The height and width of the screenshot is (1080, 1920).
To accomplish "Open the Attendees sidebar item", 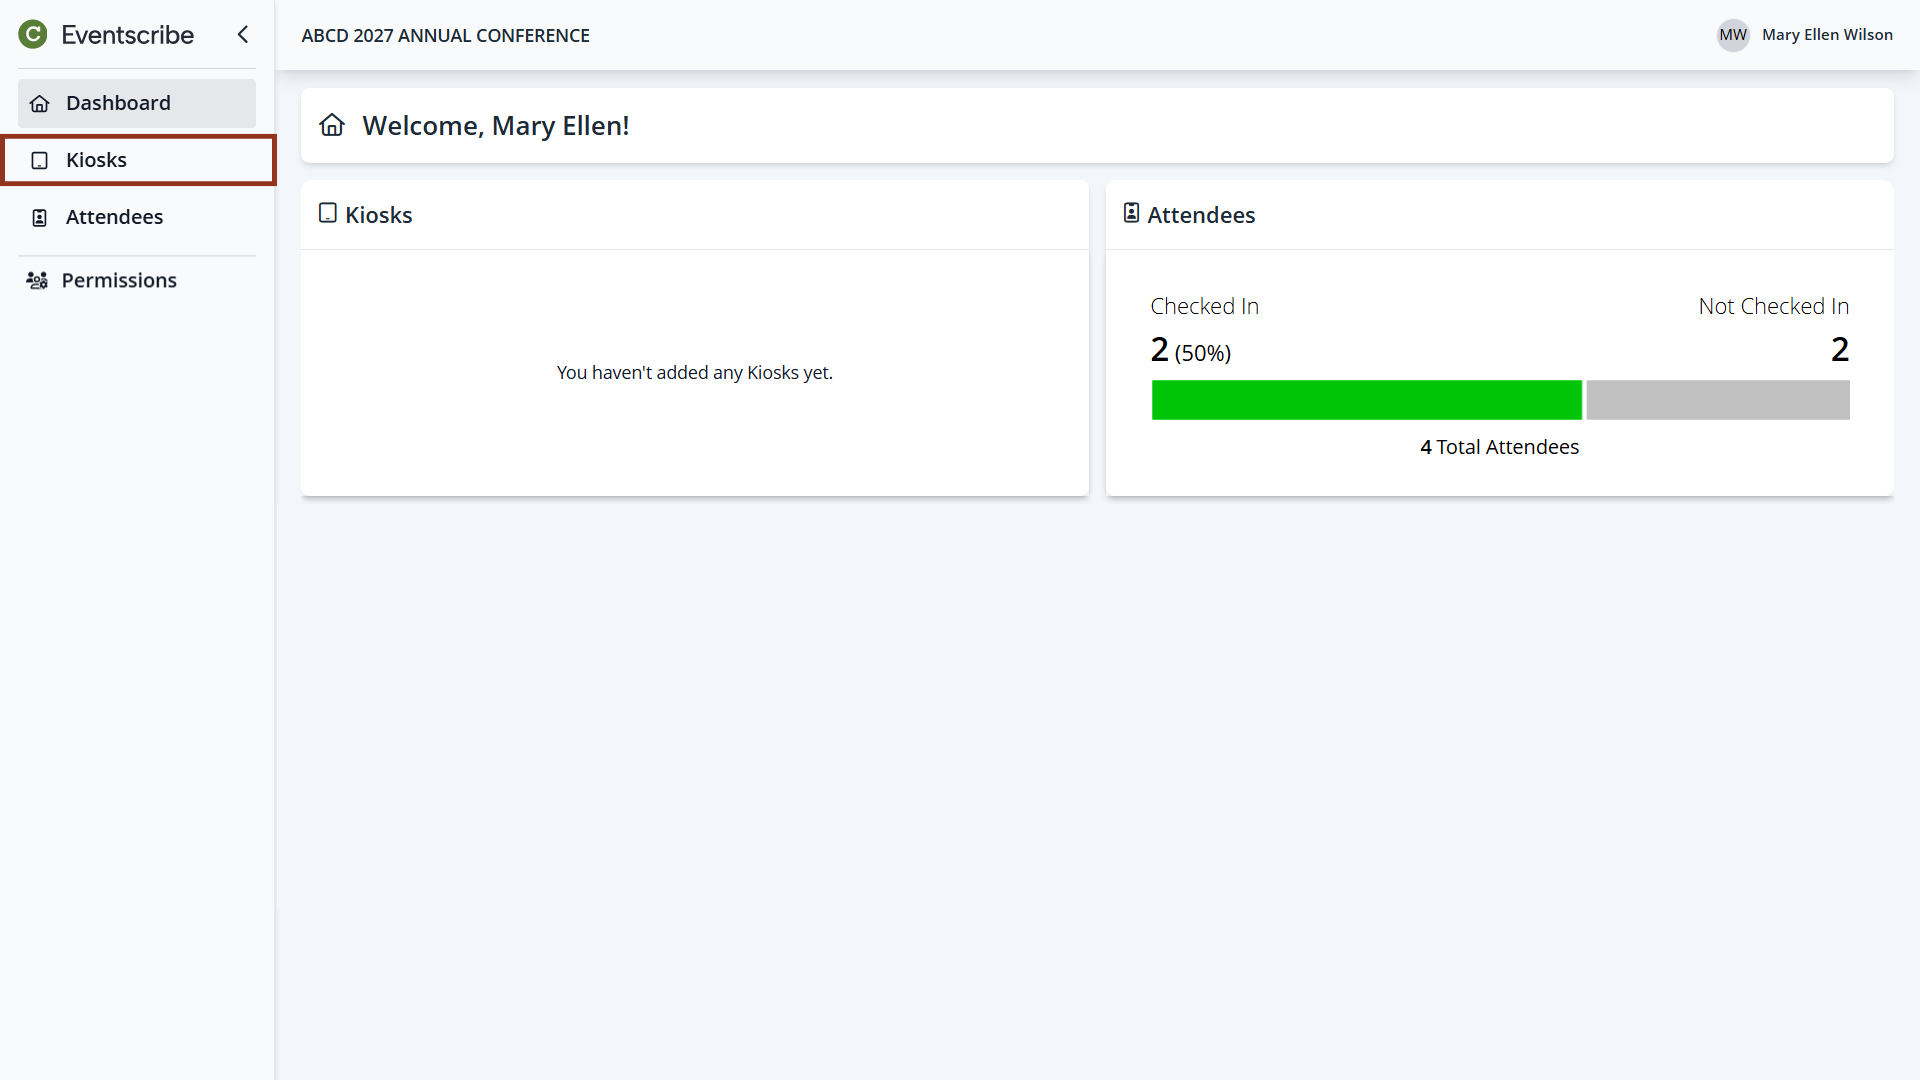I will [x=114, y=217].
